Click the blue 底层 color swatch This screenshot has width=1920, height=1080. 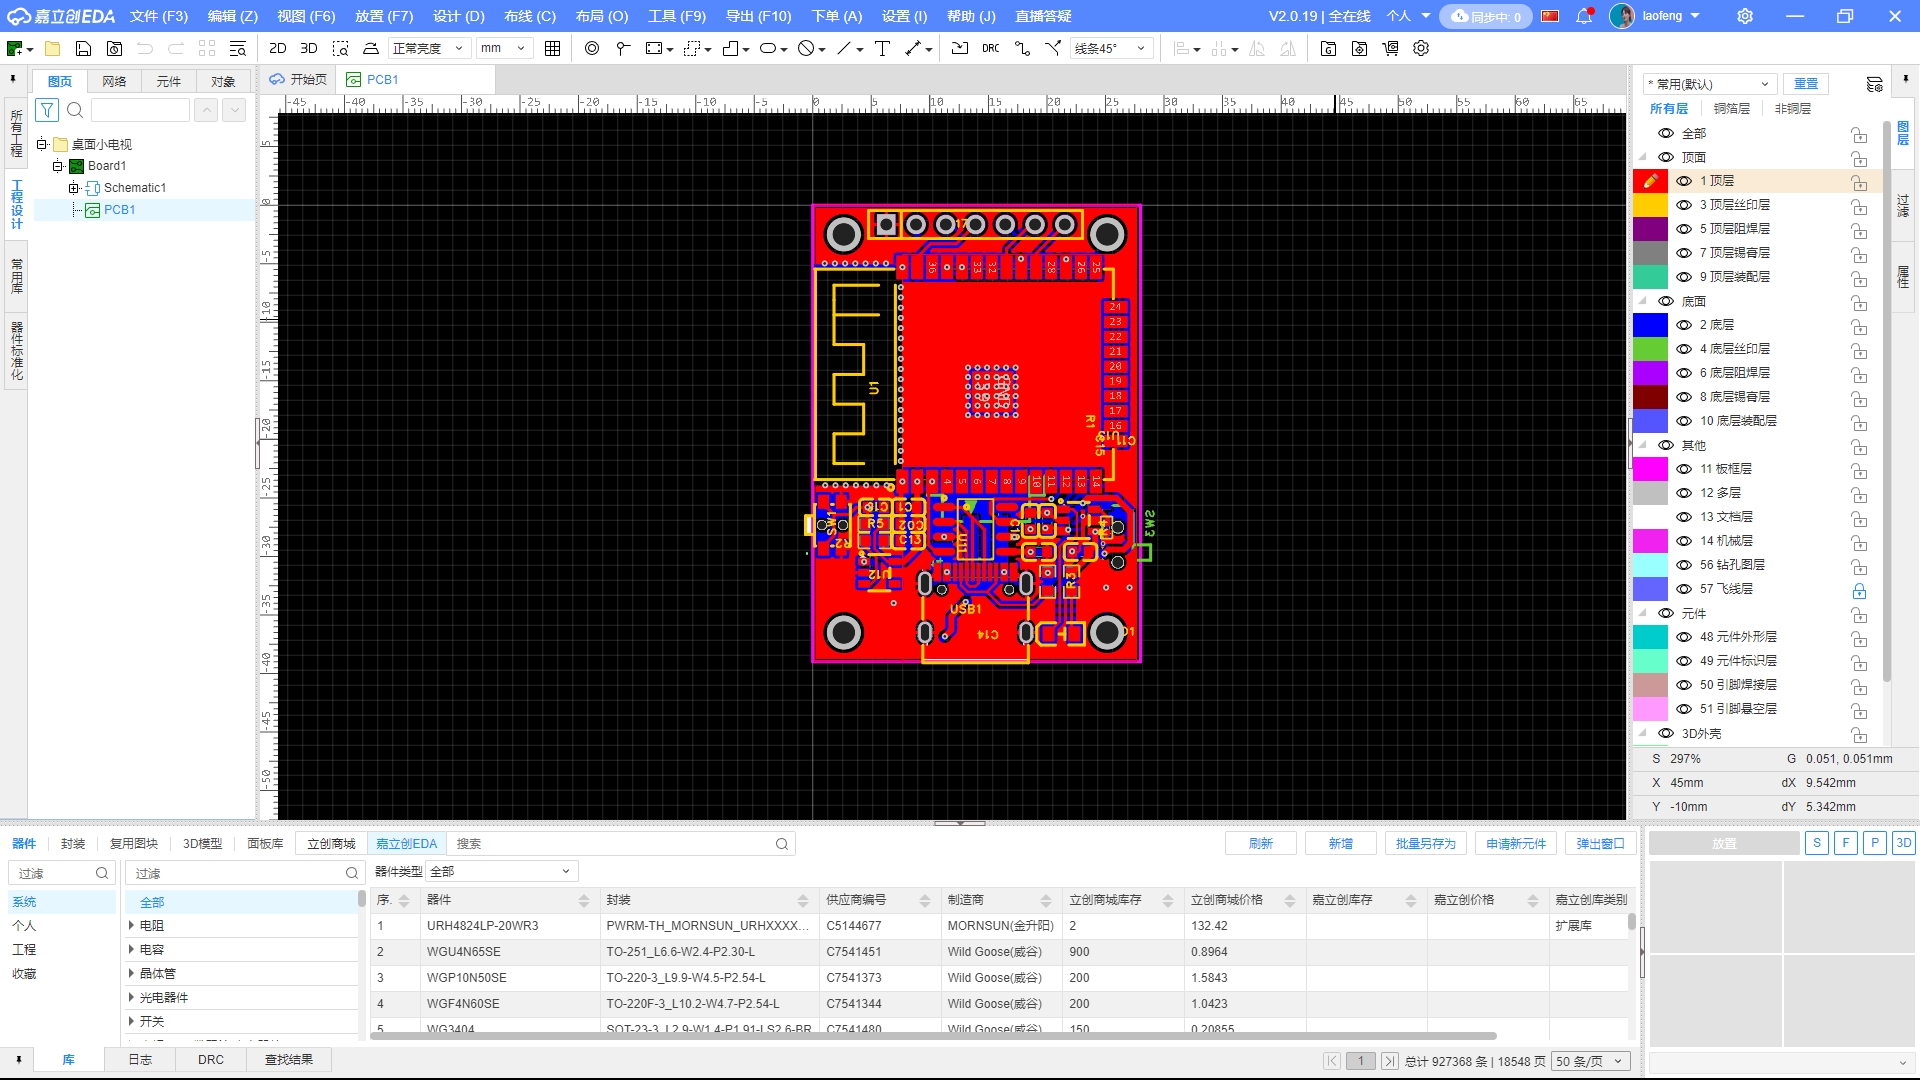tap(1650, 325)
